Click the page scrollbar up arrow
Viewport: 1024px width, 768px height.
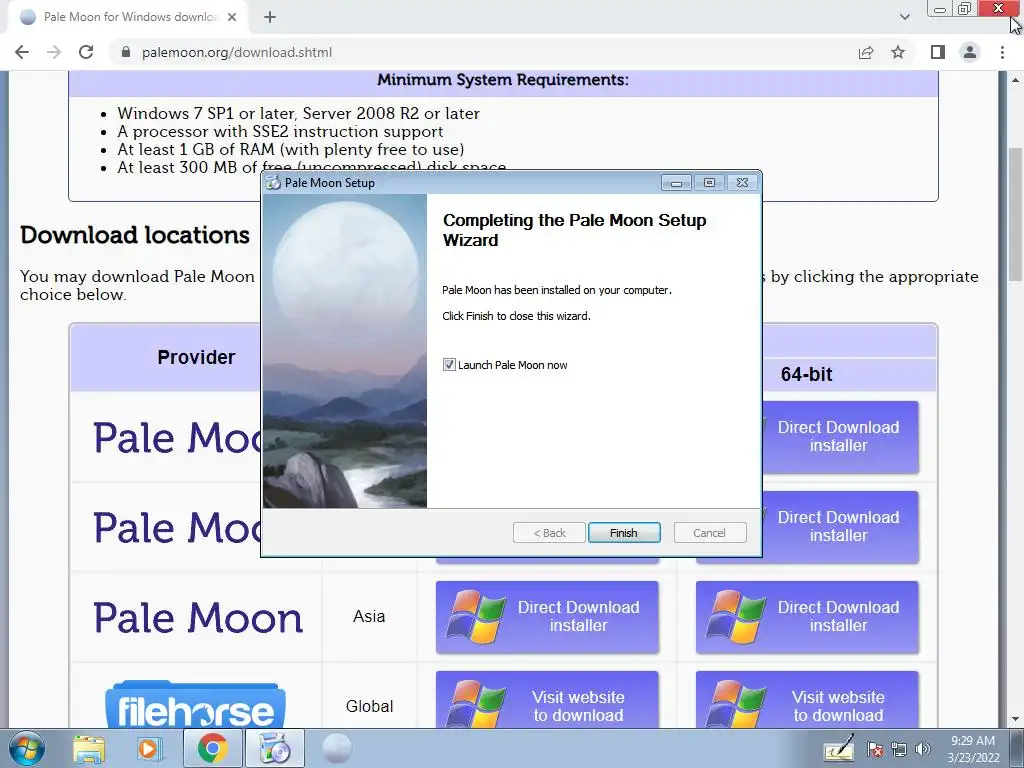1016,80
